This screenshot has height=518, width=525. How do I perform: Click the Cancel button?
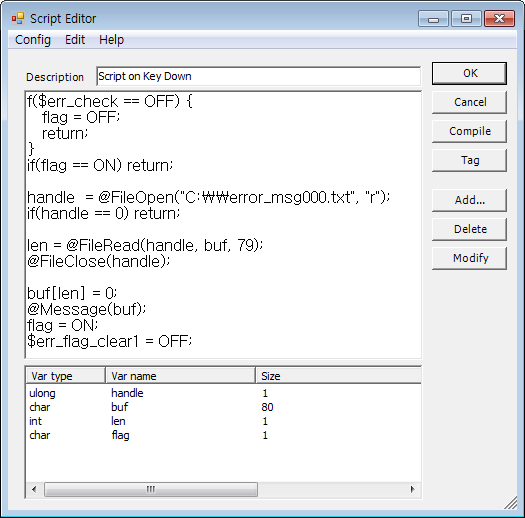click(x=469, y=102)
